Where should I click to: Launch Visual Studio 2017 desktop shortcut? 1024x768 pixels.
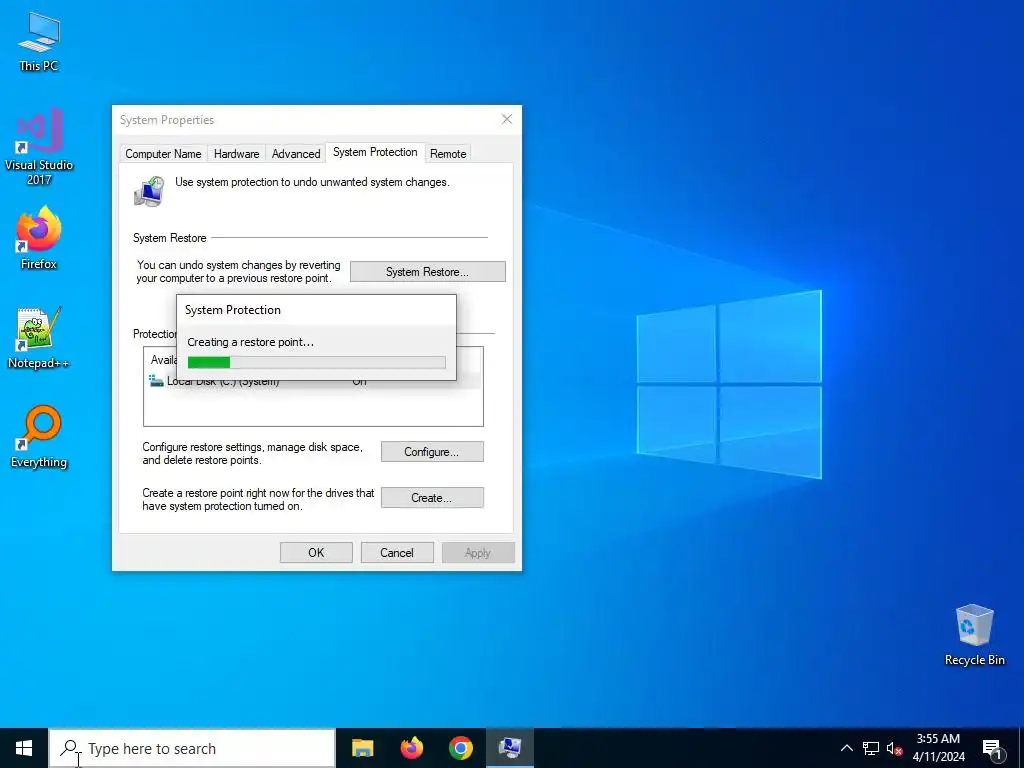(x=39, y=146)
